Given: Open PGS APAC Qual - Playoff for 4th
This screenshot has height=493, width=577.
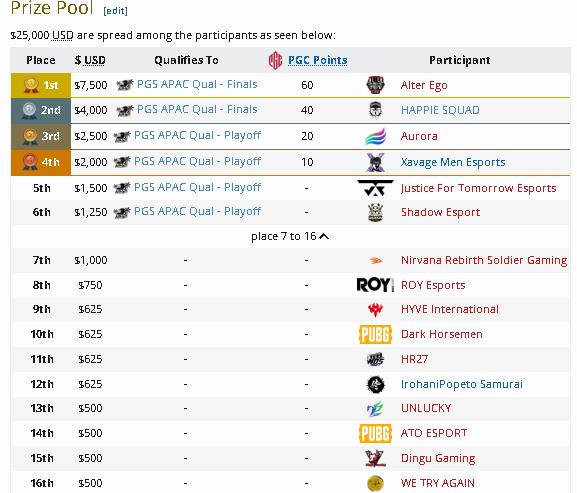Looking at the screenshot, I should (x=197, y=161).
